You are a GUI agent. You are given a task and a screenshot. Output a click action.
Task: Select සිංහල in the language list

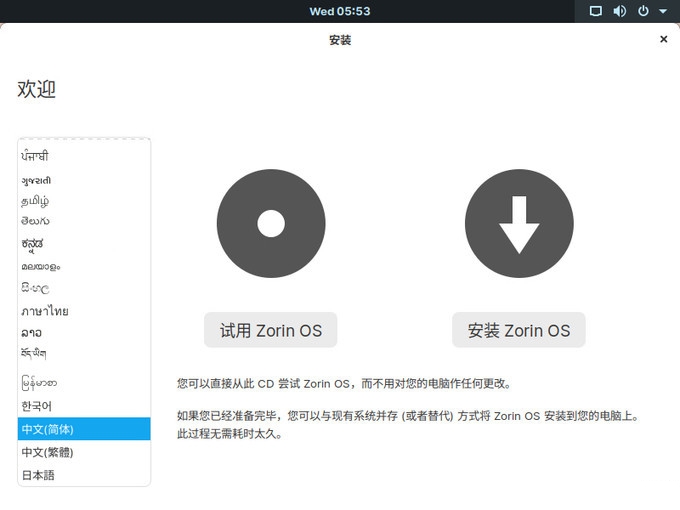84,288
